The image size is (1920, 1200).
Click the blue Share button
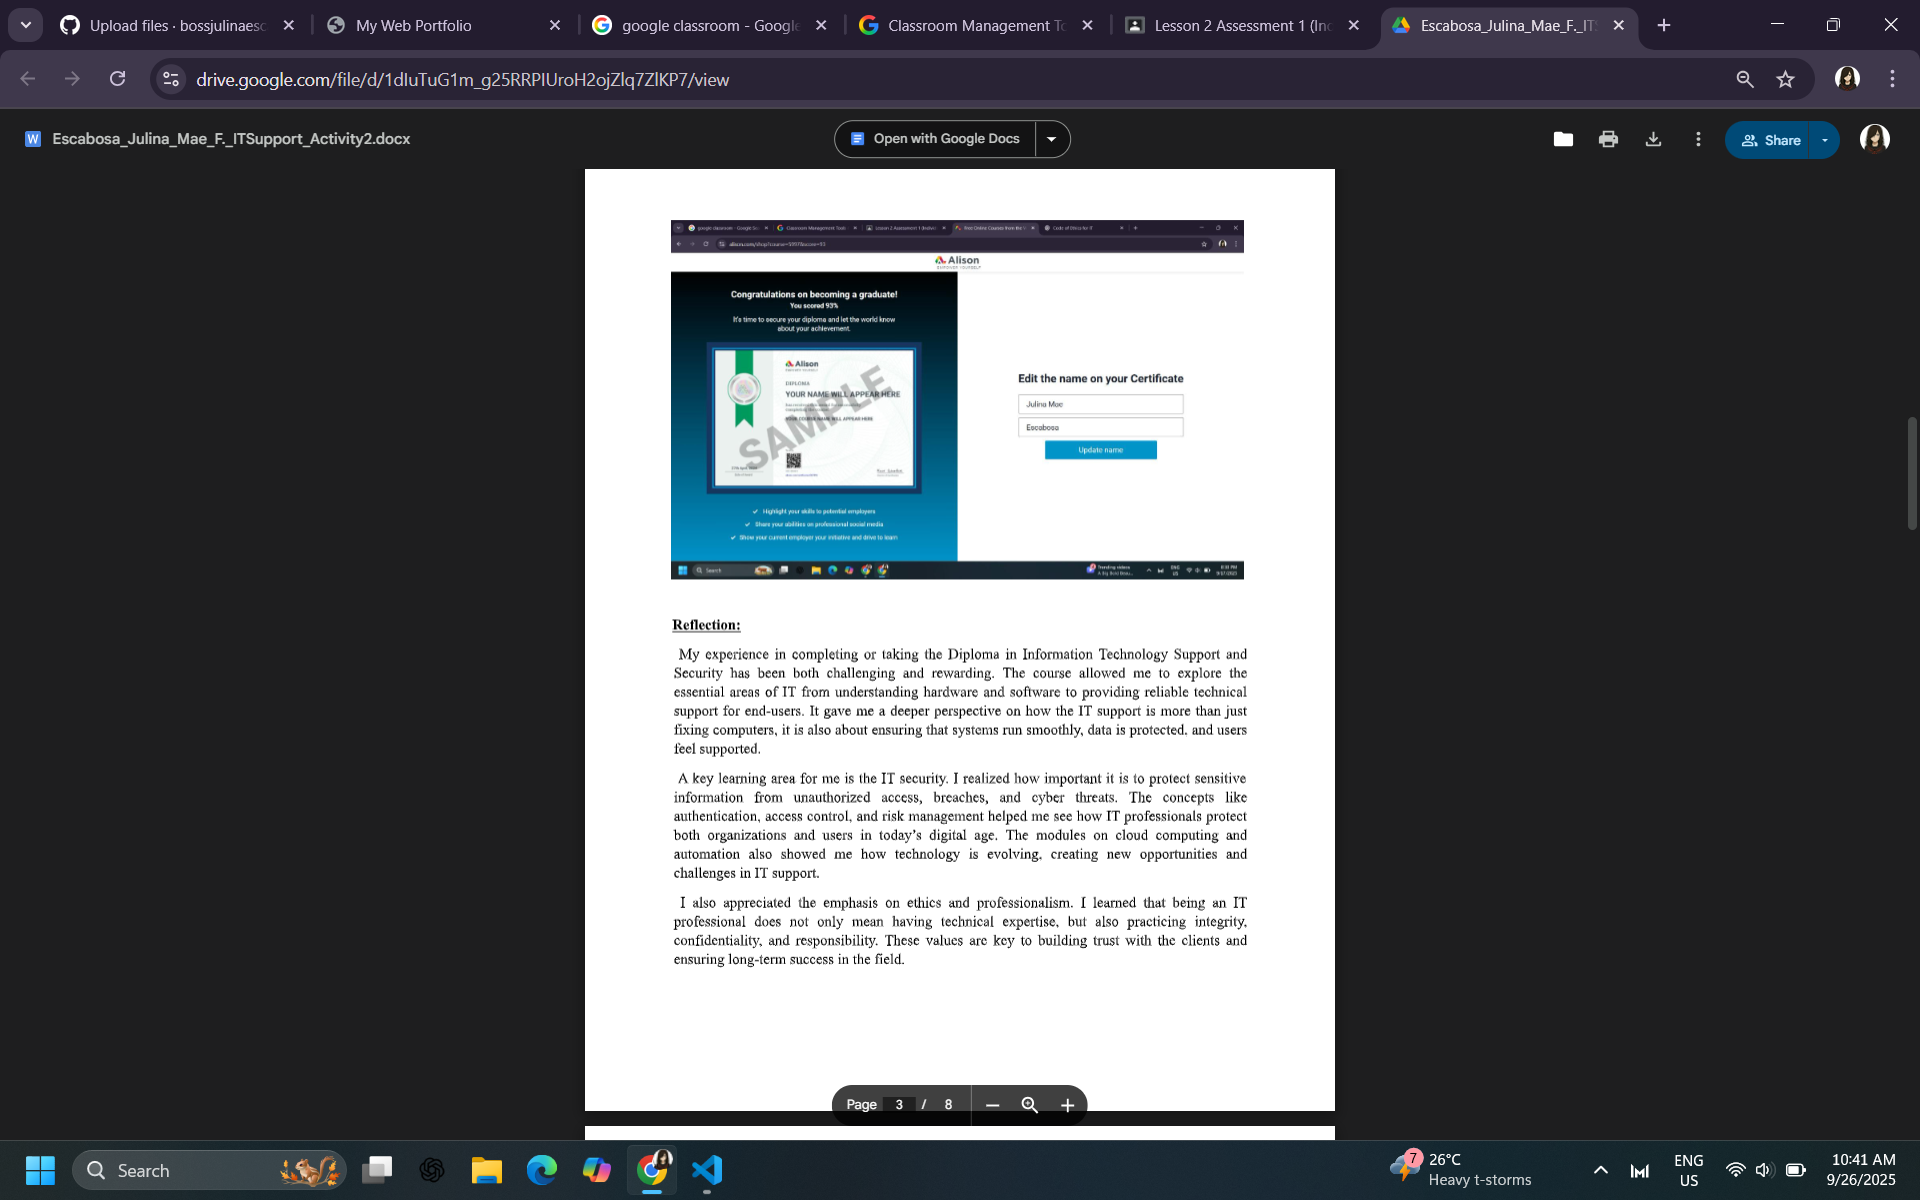1770,140
